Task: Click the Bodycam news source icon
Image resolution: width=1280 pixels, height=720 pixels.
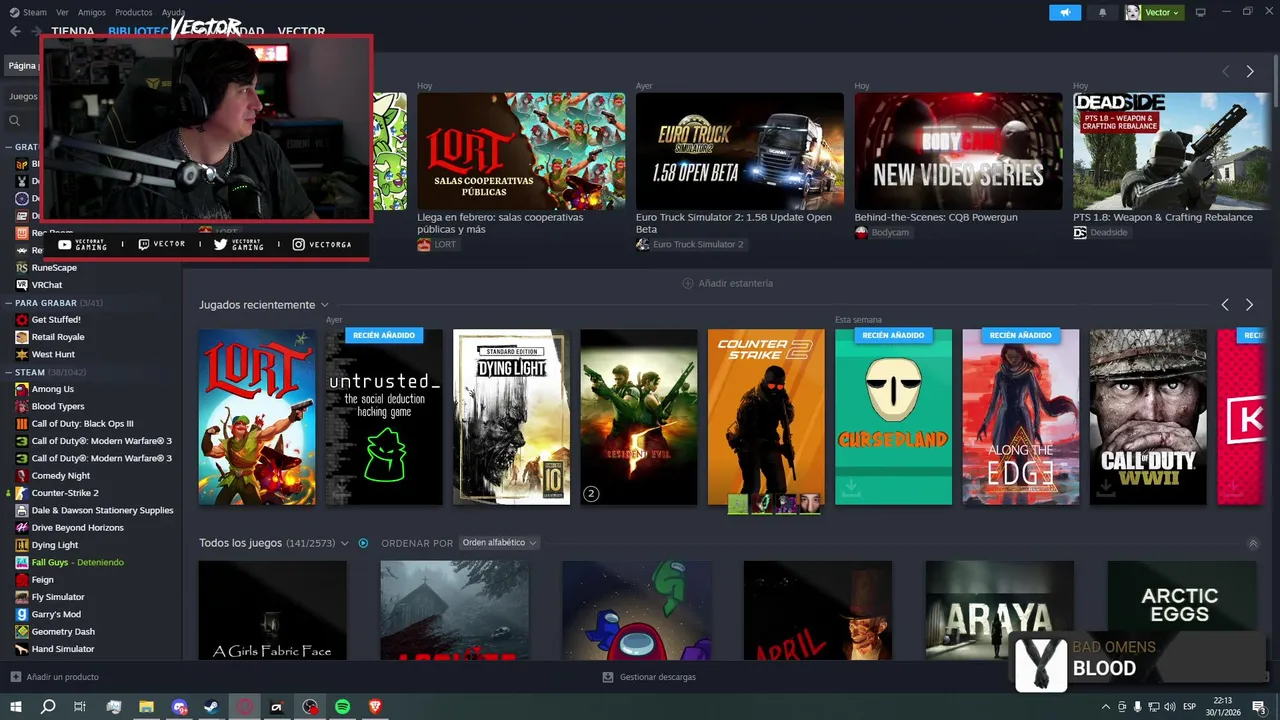Action: pos(861,232)
